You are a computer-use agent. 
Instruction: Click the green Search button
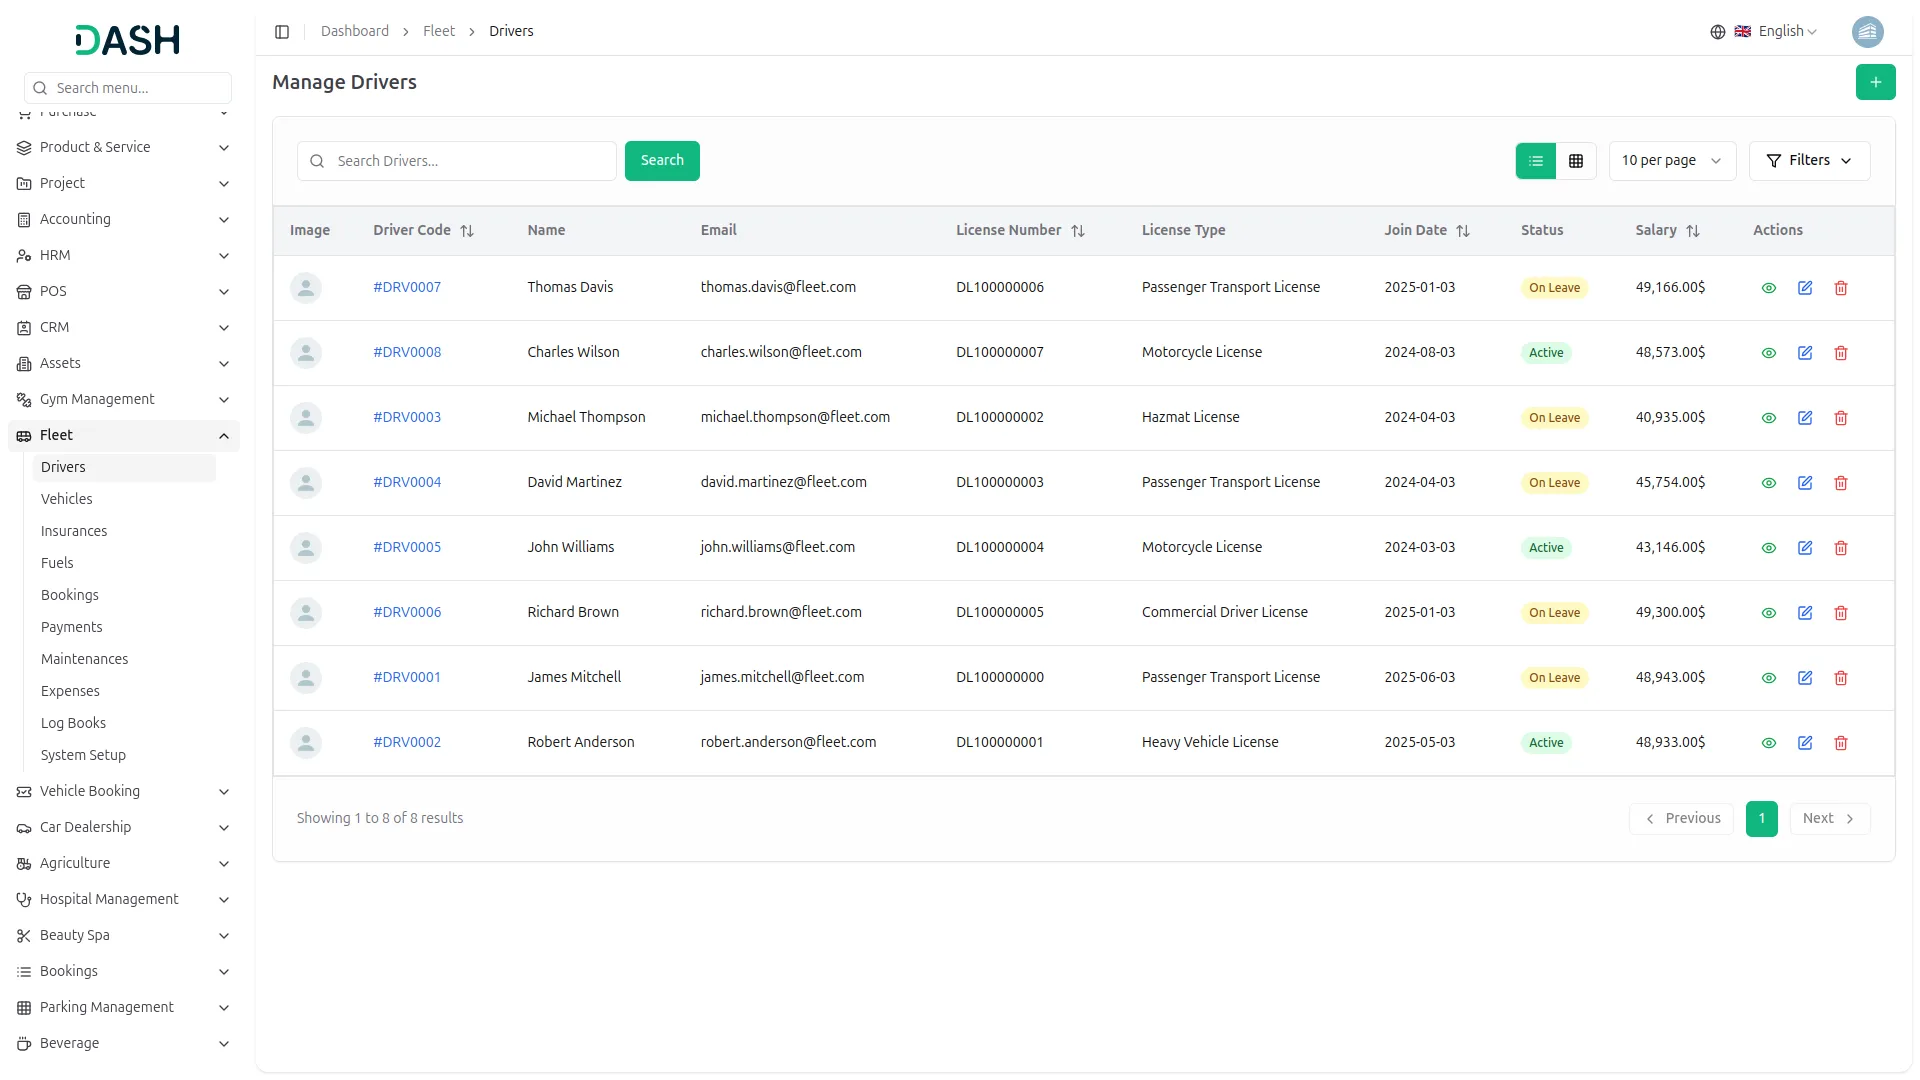click(661, 161)
